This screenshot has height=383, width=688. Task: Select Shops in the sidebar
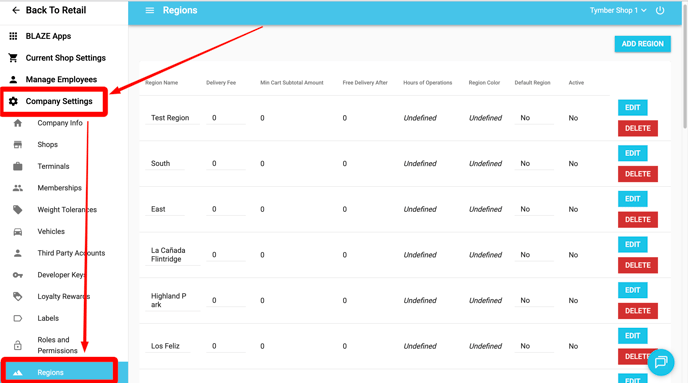[47, 144]
